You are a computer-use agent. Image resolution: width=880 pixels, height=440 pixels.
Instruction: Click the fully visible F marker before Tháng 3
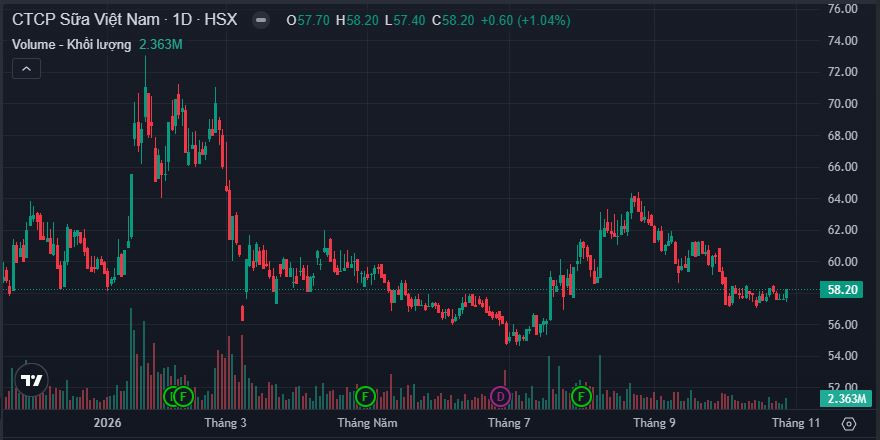click(x=183, y=397)
